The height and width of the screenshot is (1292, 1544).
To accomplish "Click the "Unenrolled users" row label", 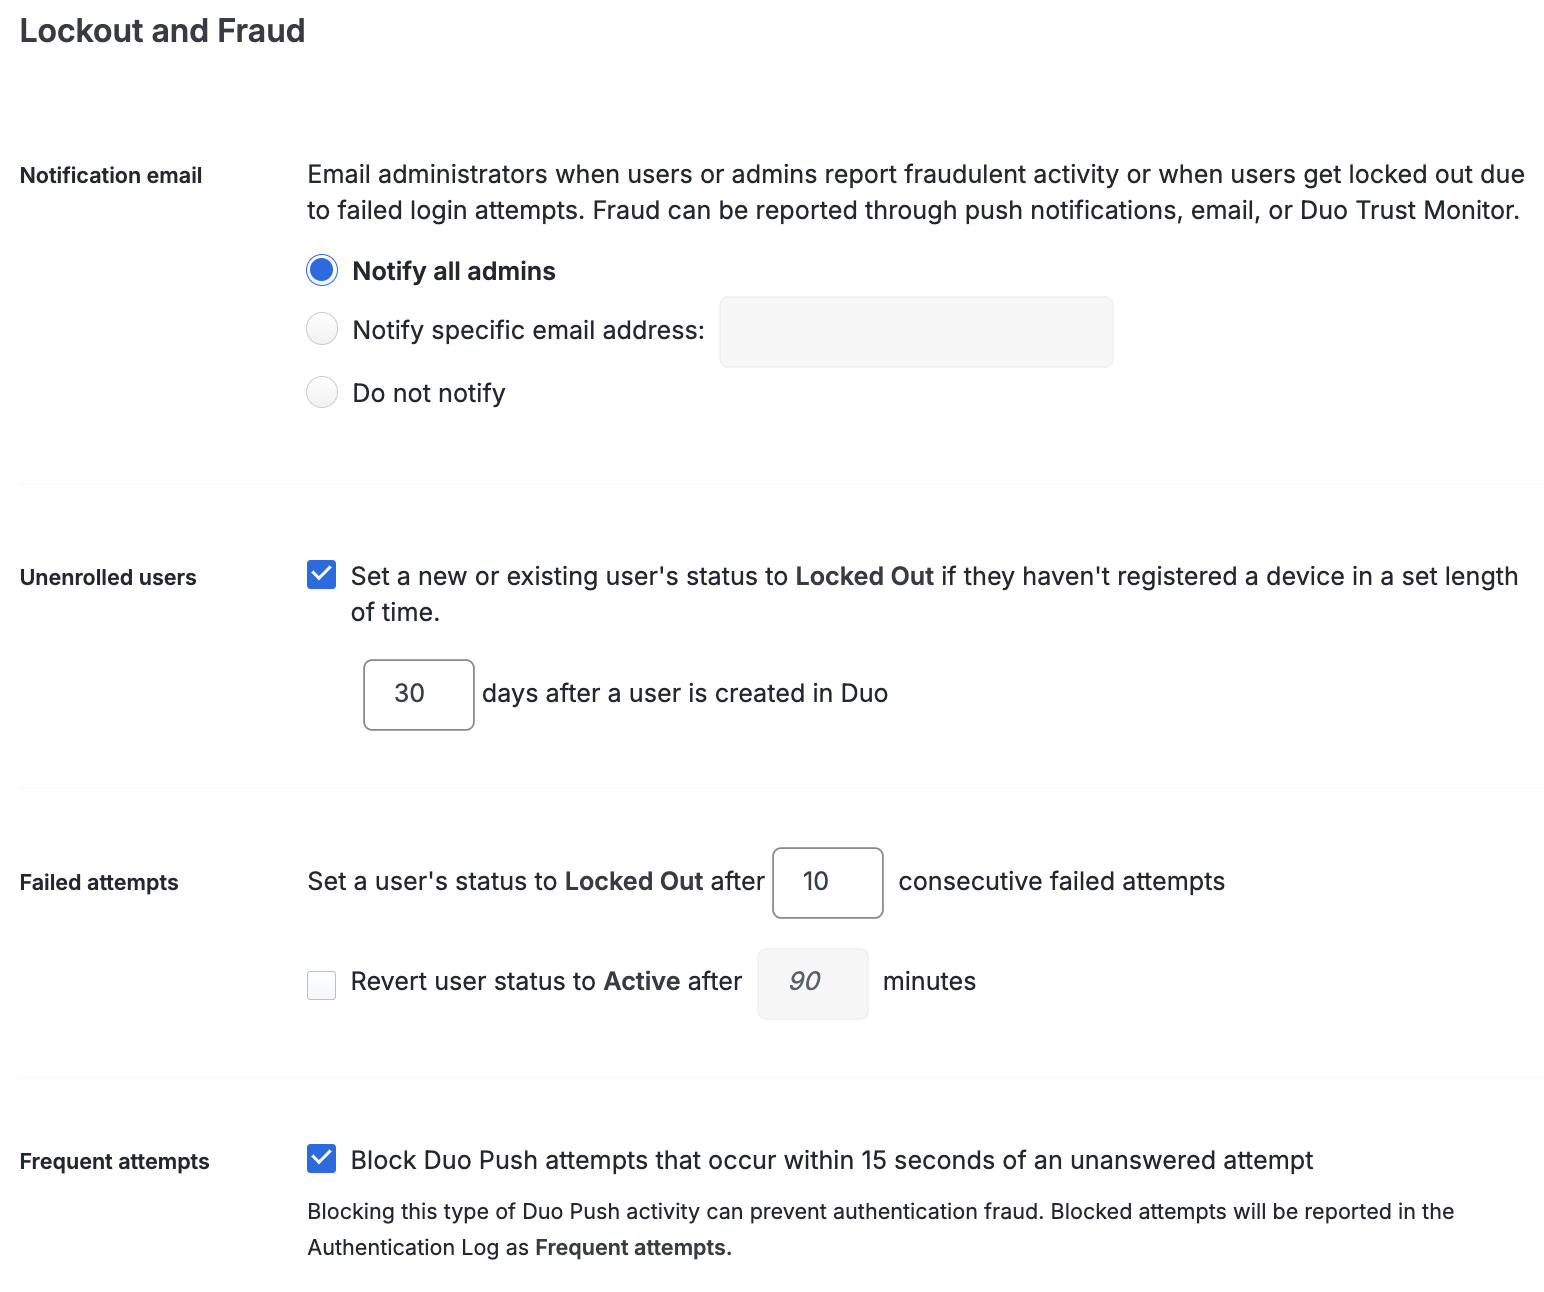I will (x=107, y=577).
